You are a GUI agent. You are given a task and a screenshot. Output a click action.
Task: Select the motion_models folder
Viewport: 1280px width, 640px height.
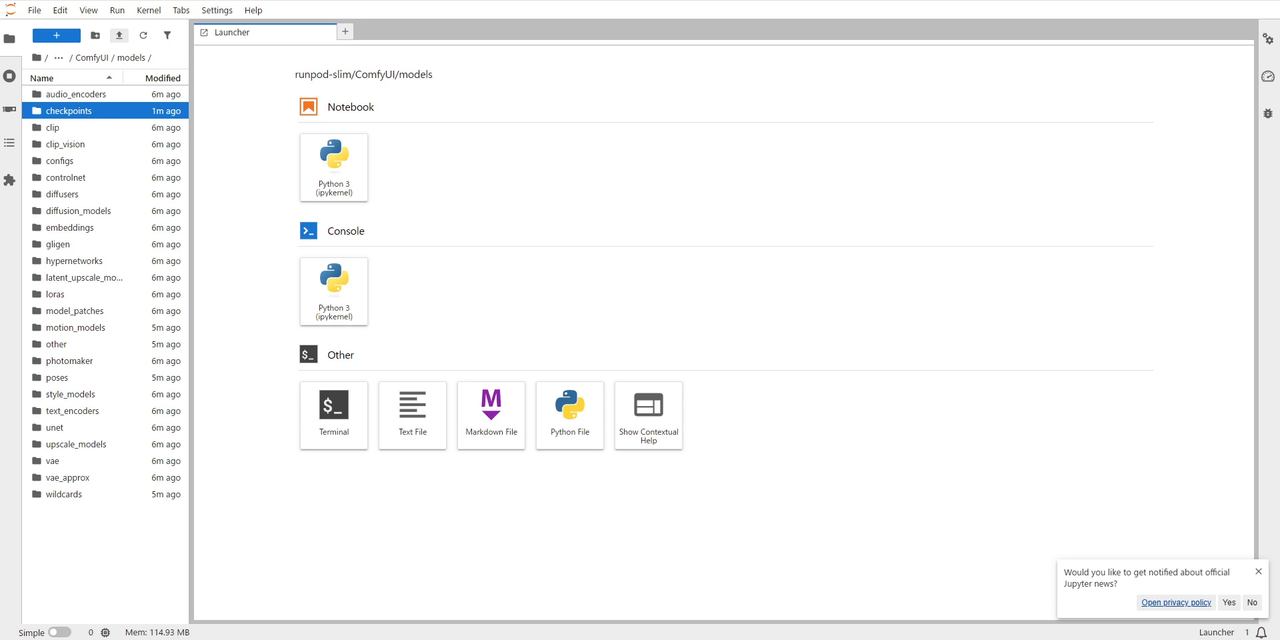pyautogui.click(x=105, y=328)
